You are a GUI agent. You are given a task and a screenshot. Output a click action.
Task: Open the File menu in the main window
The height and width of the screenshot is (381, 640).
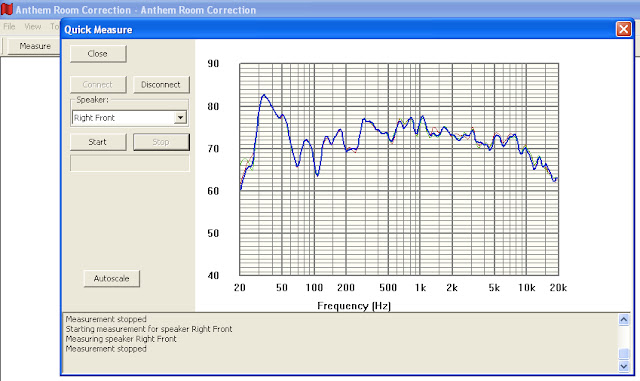[9, 27]
